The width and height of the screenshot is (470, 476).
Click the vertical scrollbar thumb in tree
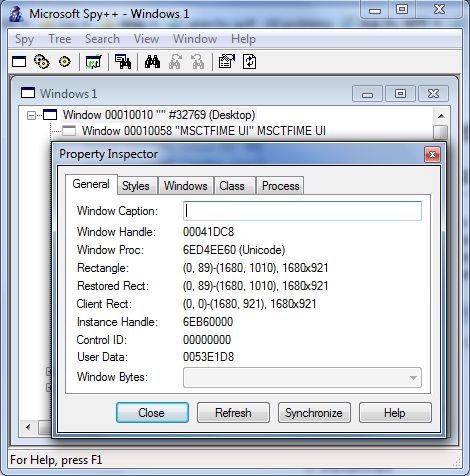441,132
